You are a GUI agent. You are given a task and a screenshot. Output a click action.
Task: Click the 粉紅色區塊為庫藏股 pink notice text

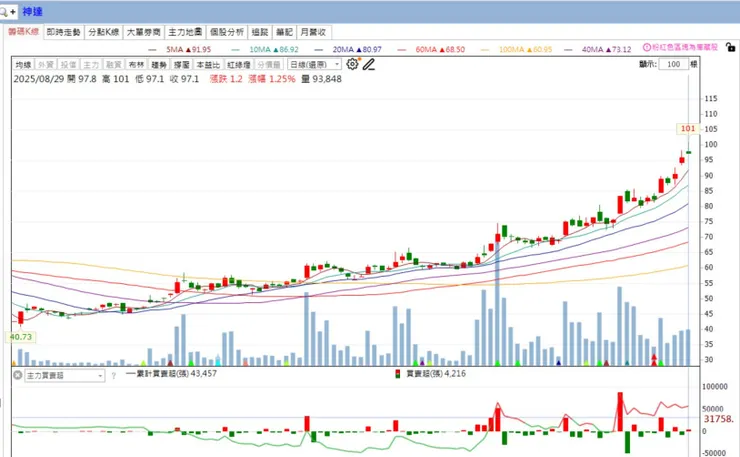[685, 47]
